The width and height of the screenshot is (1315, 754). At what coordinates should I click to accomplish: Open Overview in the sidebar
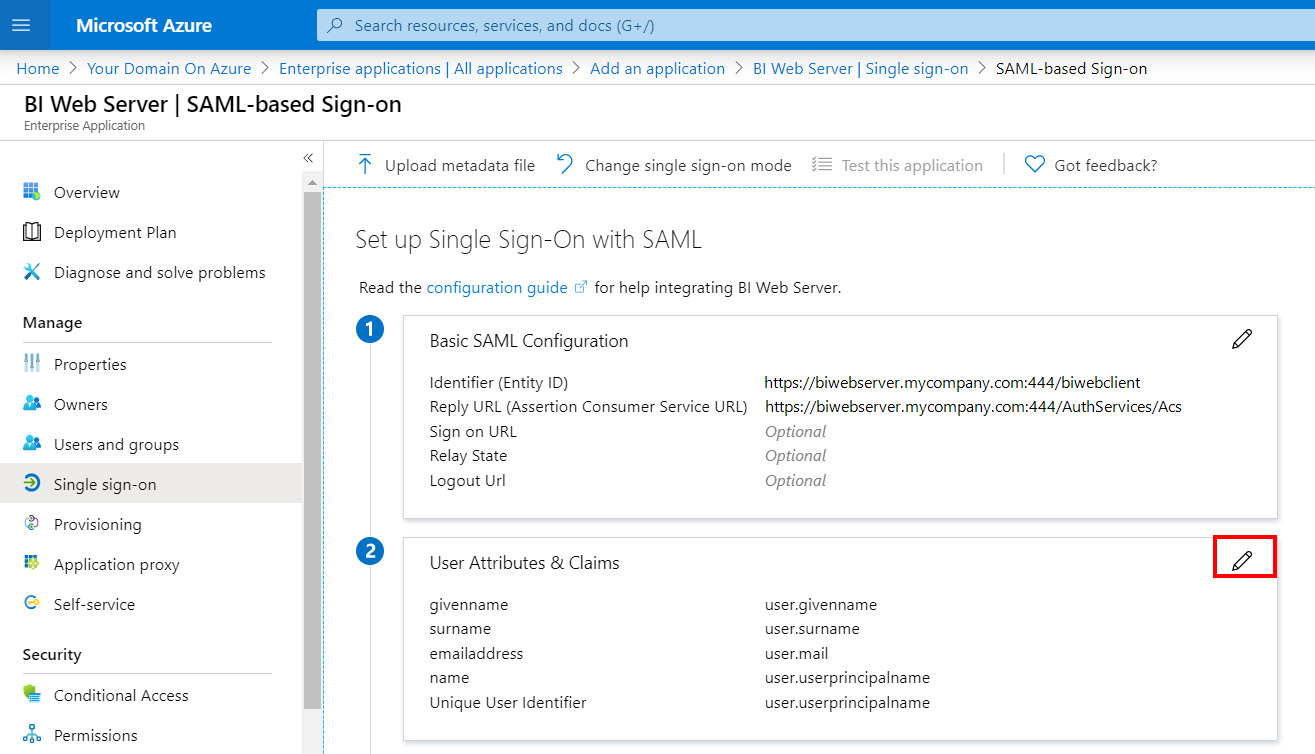pyautogui.click(x=86, y=192)
